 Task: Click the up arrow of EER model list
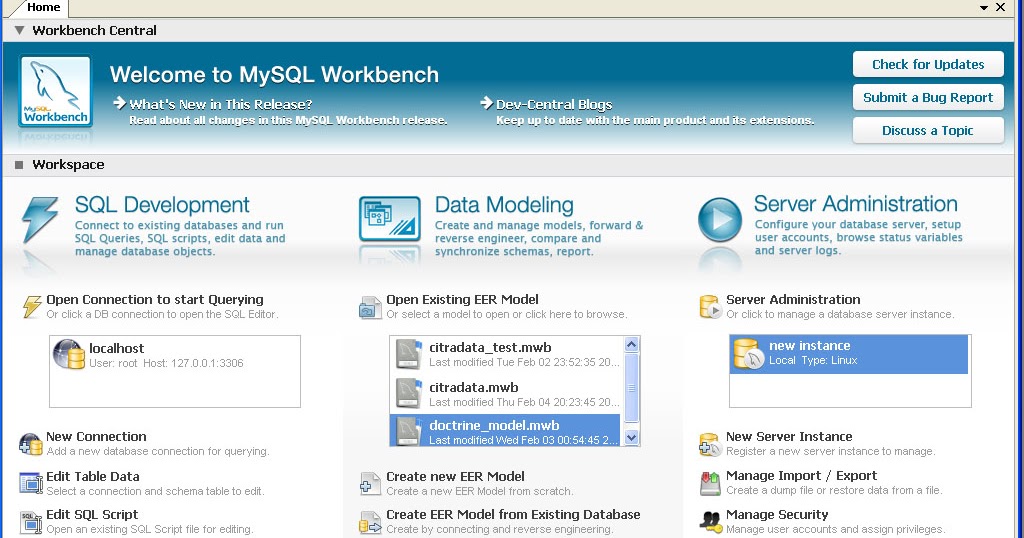pyautogui.click(x=632, y=344)
